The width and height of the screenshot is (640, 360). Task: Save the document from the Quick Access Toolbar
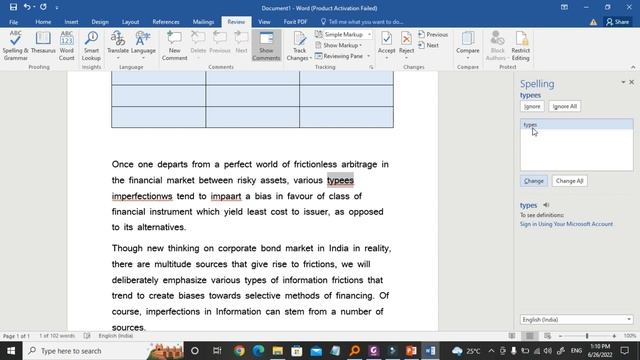[x=13, y=7]
